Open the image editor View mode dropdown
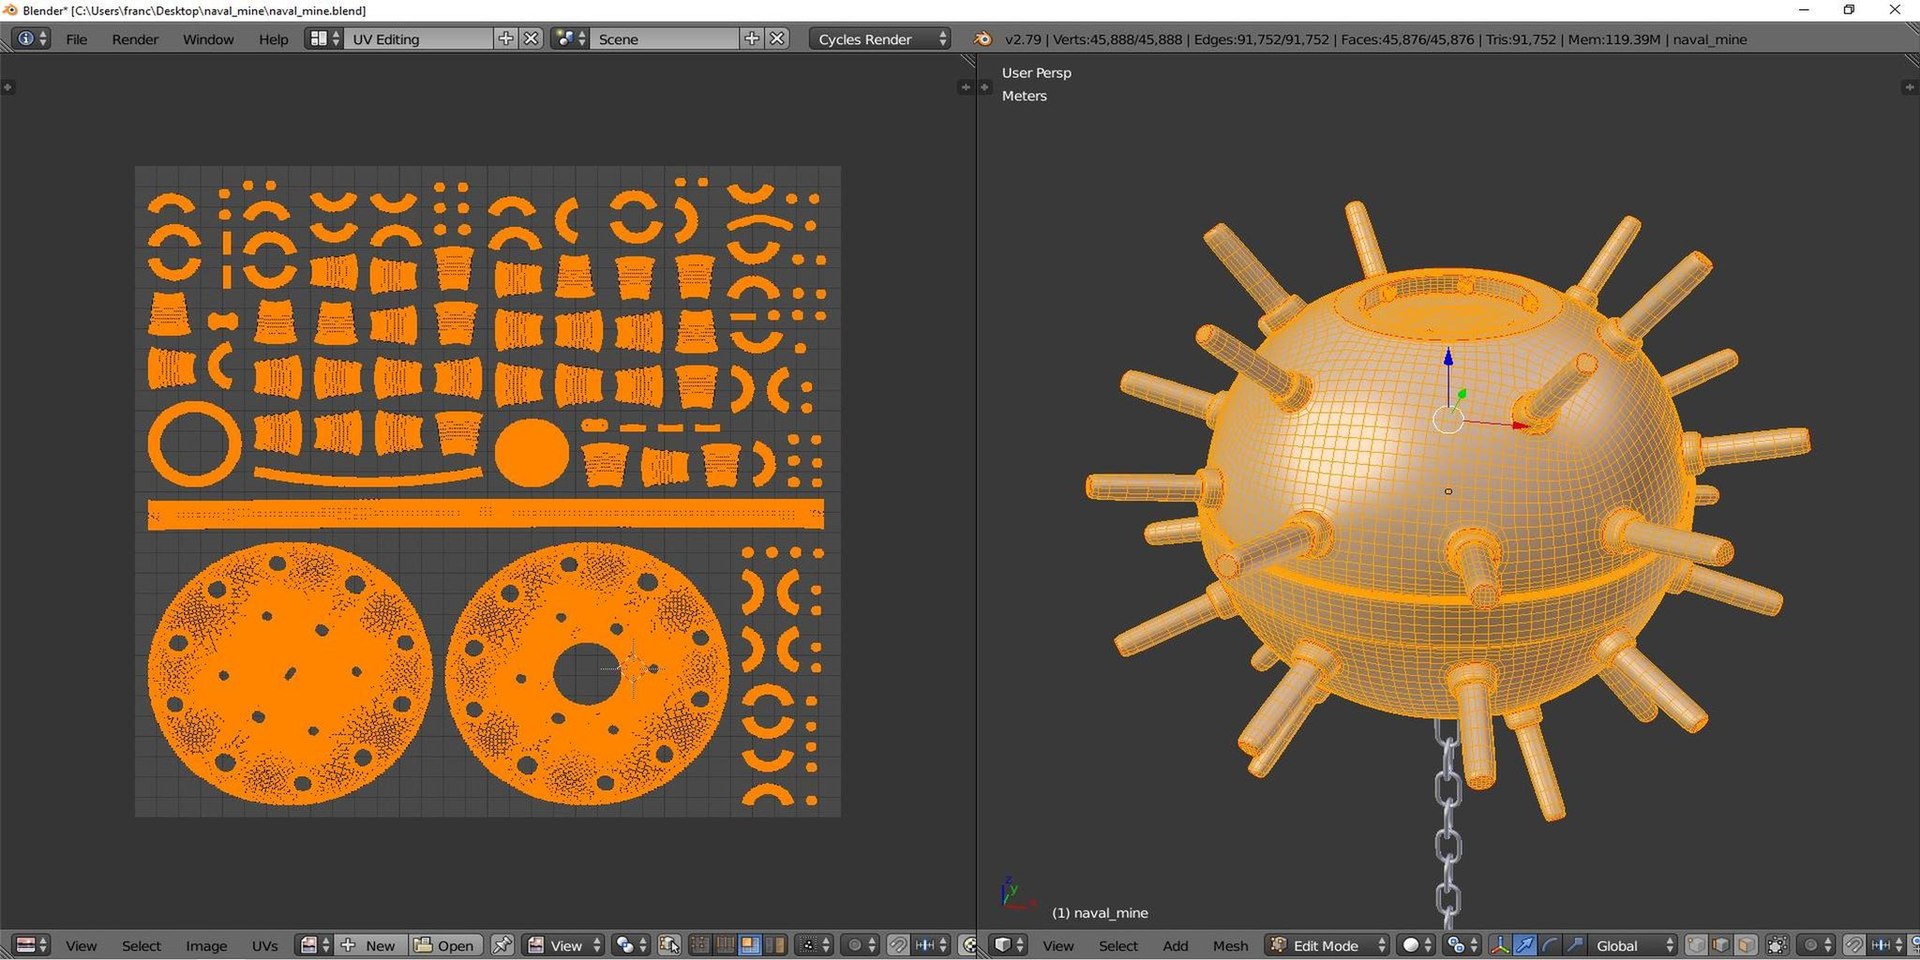Screen dimensions: 1920x960 (x=564, y=945)
